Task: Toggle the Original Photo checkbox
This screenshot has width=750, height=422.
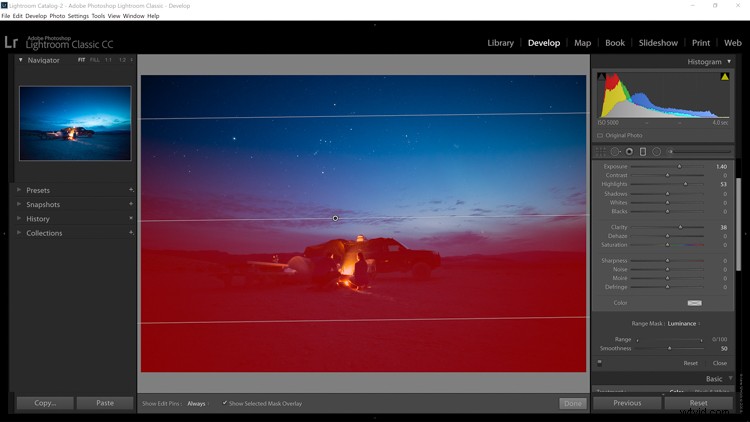Action: tap(600, 135)
